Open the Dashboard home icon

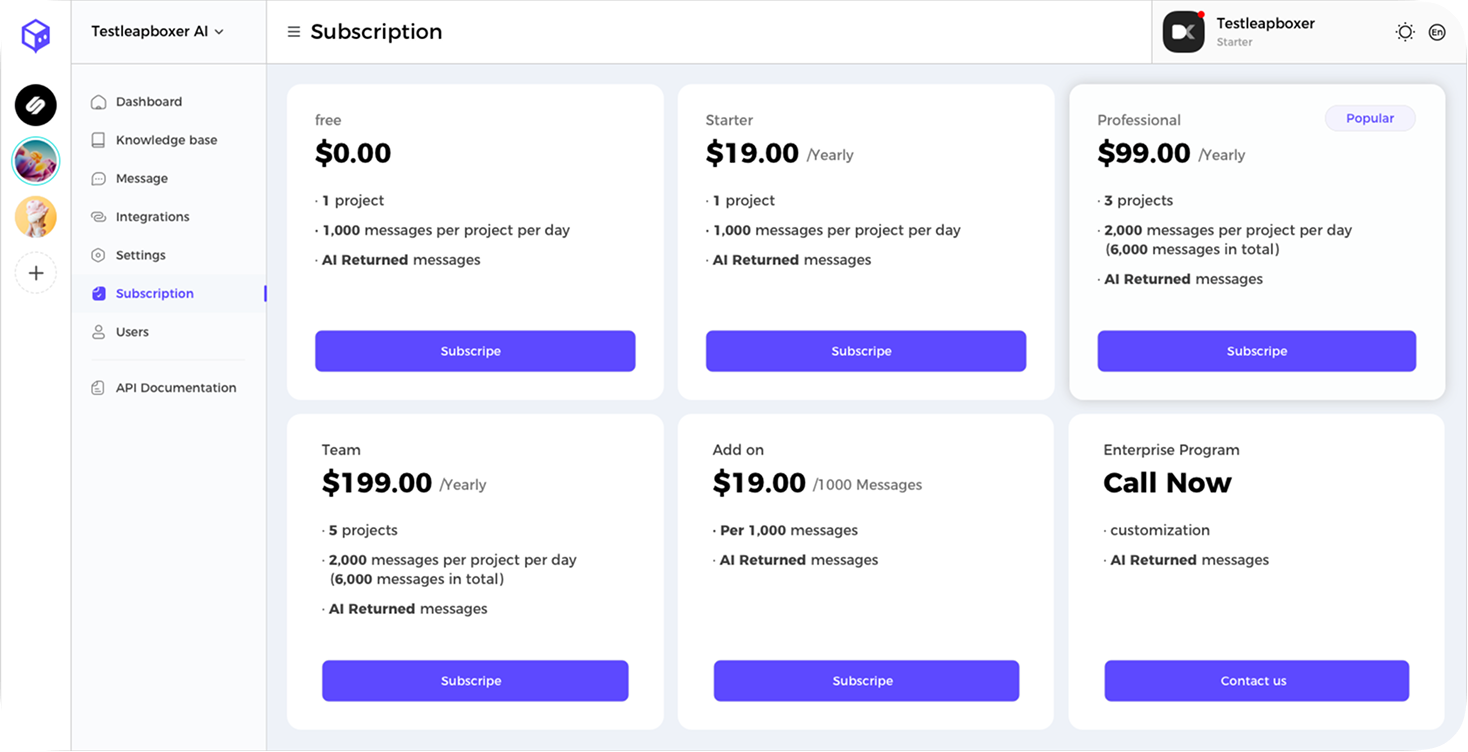[98, 102]
